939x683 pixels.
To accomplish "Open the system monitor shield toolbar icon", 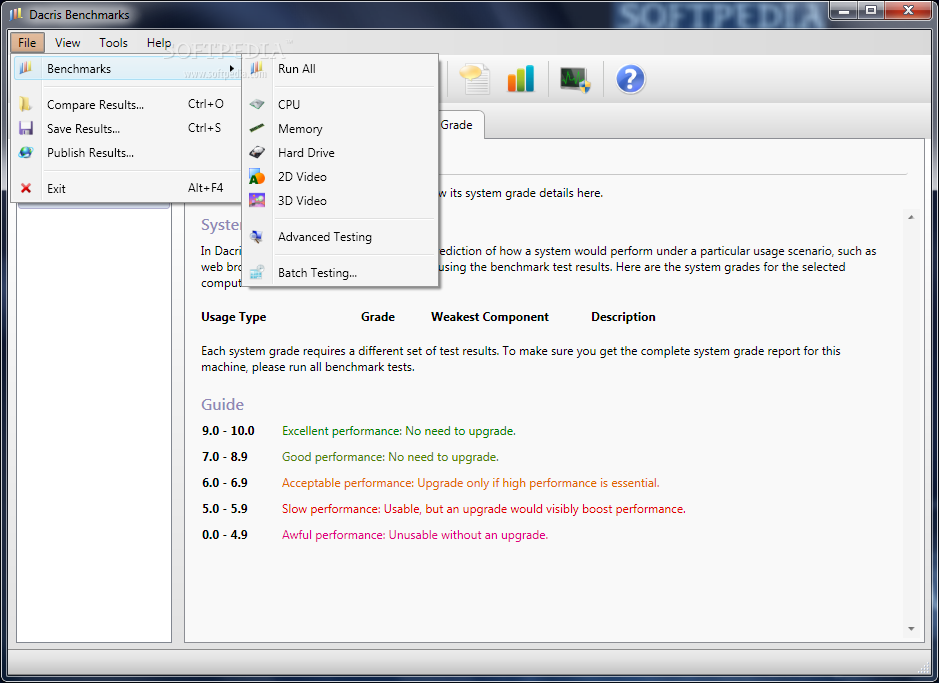I will 575,79.
